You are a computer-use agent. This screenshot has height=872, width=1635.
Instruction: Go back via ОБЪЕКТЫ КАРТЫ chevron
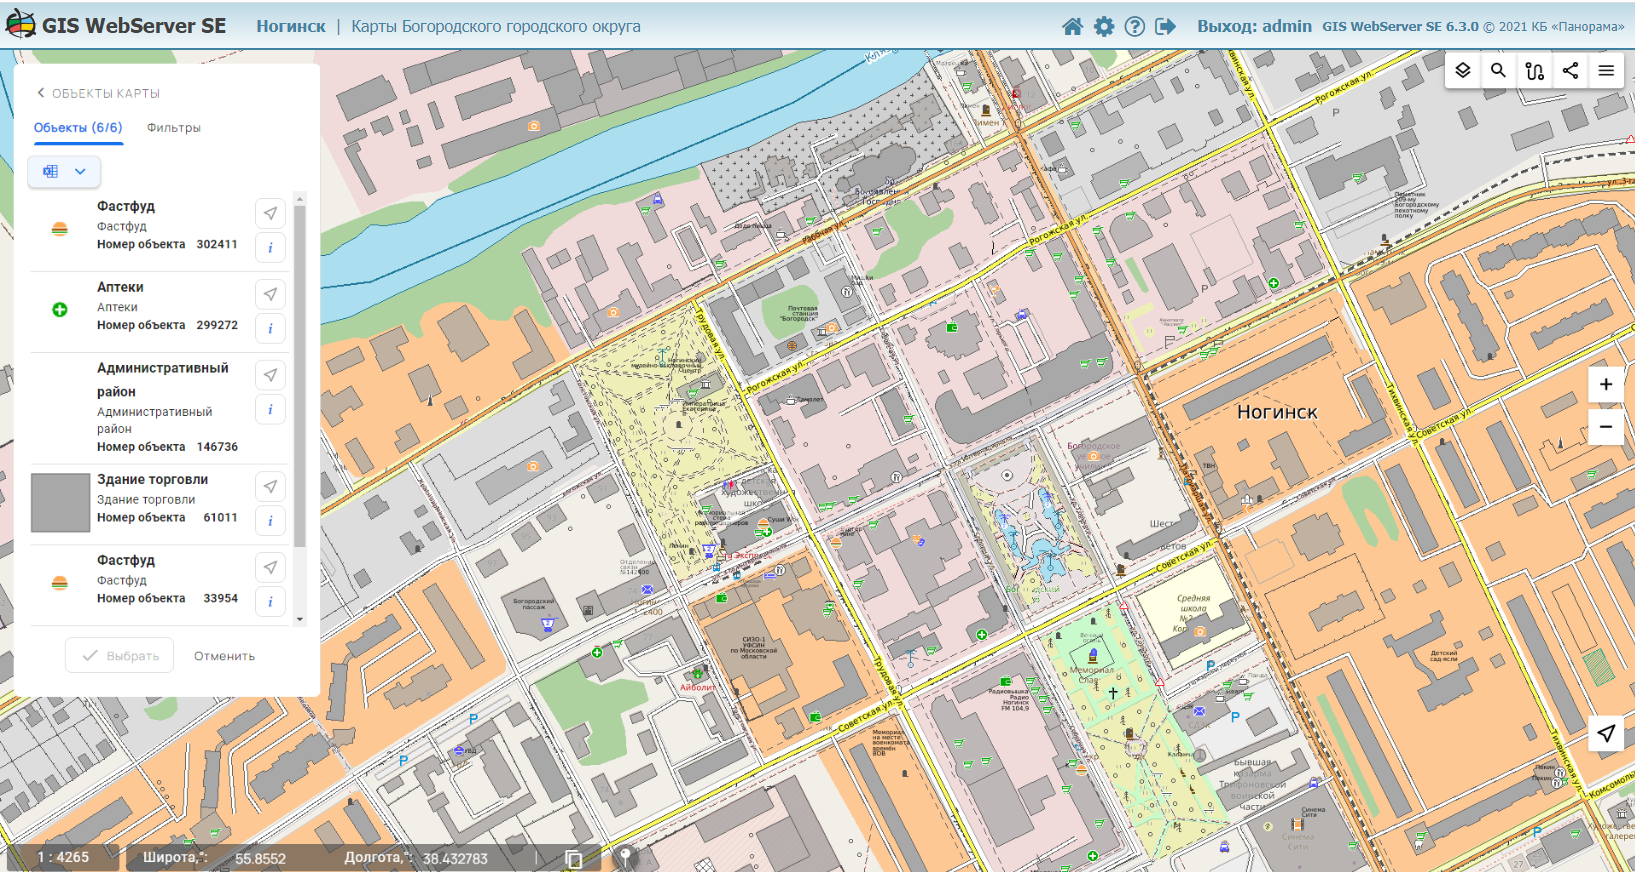(41, 93)
